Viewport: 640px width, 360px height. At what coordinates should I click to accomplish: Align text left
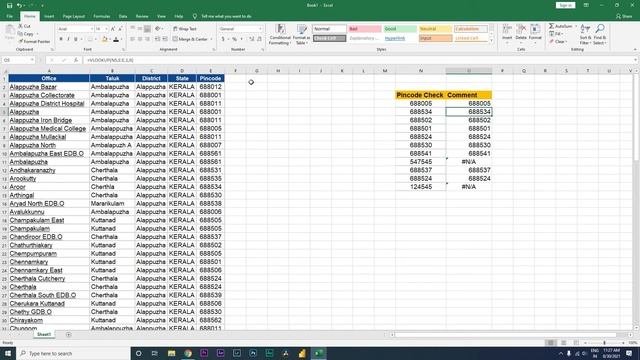coord(133,39)
